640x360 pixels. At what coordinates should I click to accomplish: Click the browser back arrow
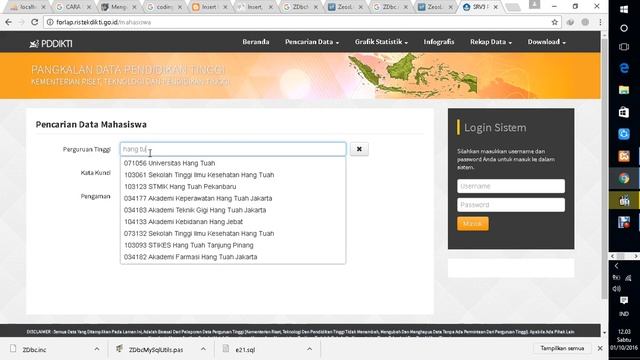[x=9, y=22]
